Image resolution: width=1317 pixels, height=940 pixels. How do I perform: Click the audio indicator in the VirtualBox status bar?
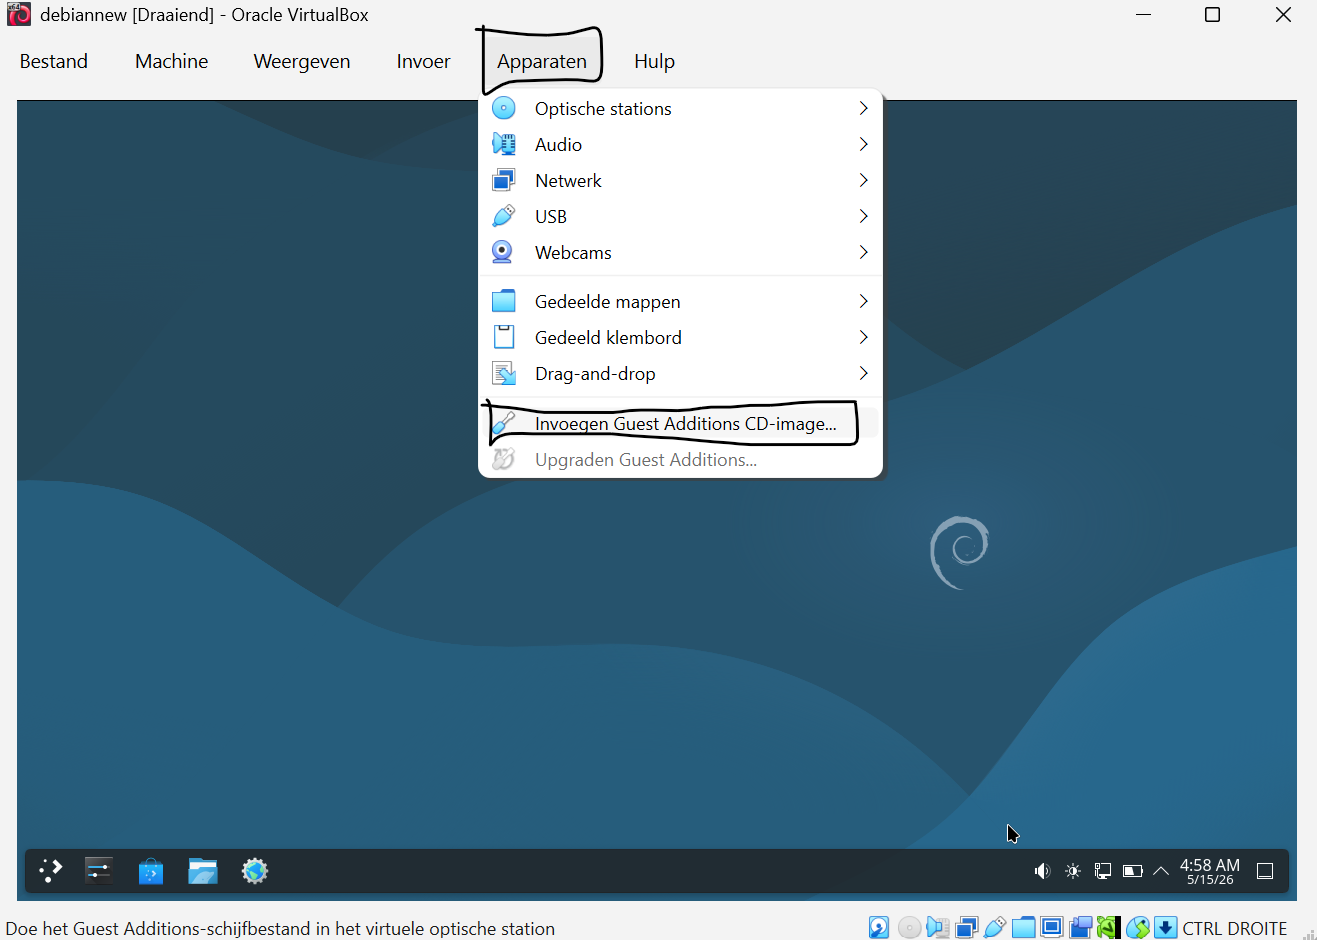click(x=937, y=928)
